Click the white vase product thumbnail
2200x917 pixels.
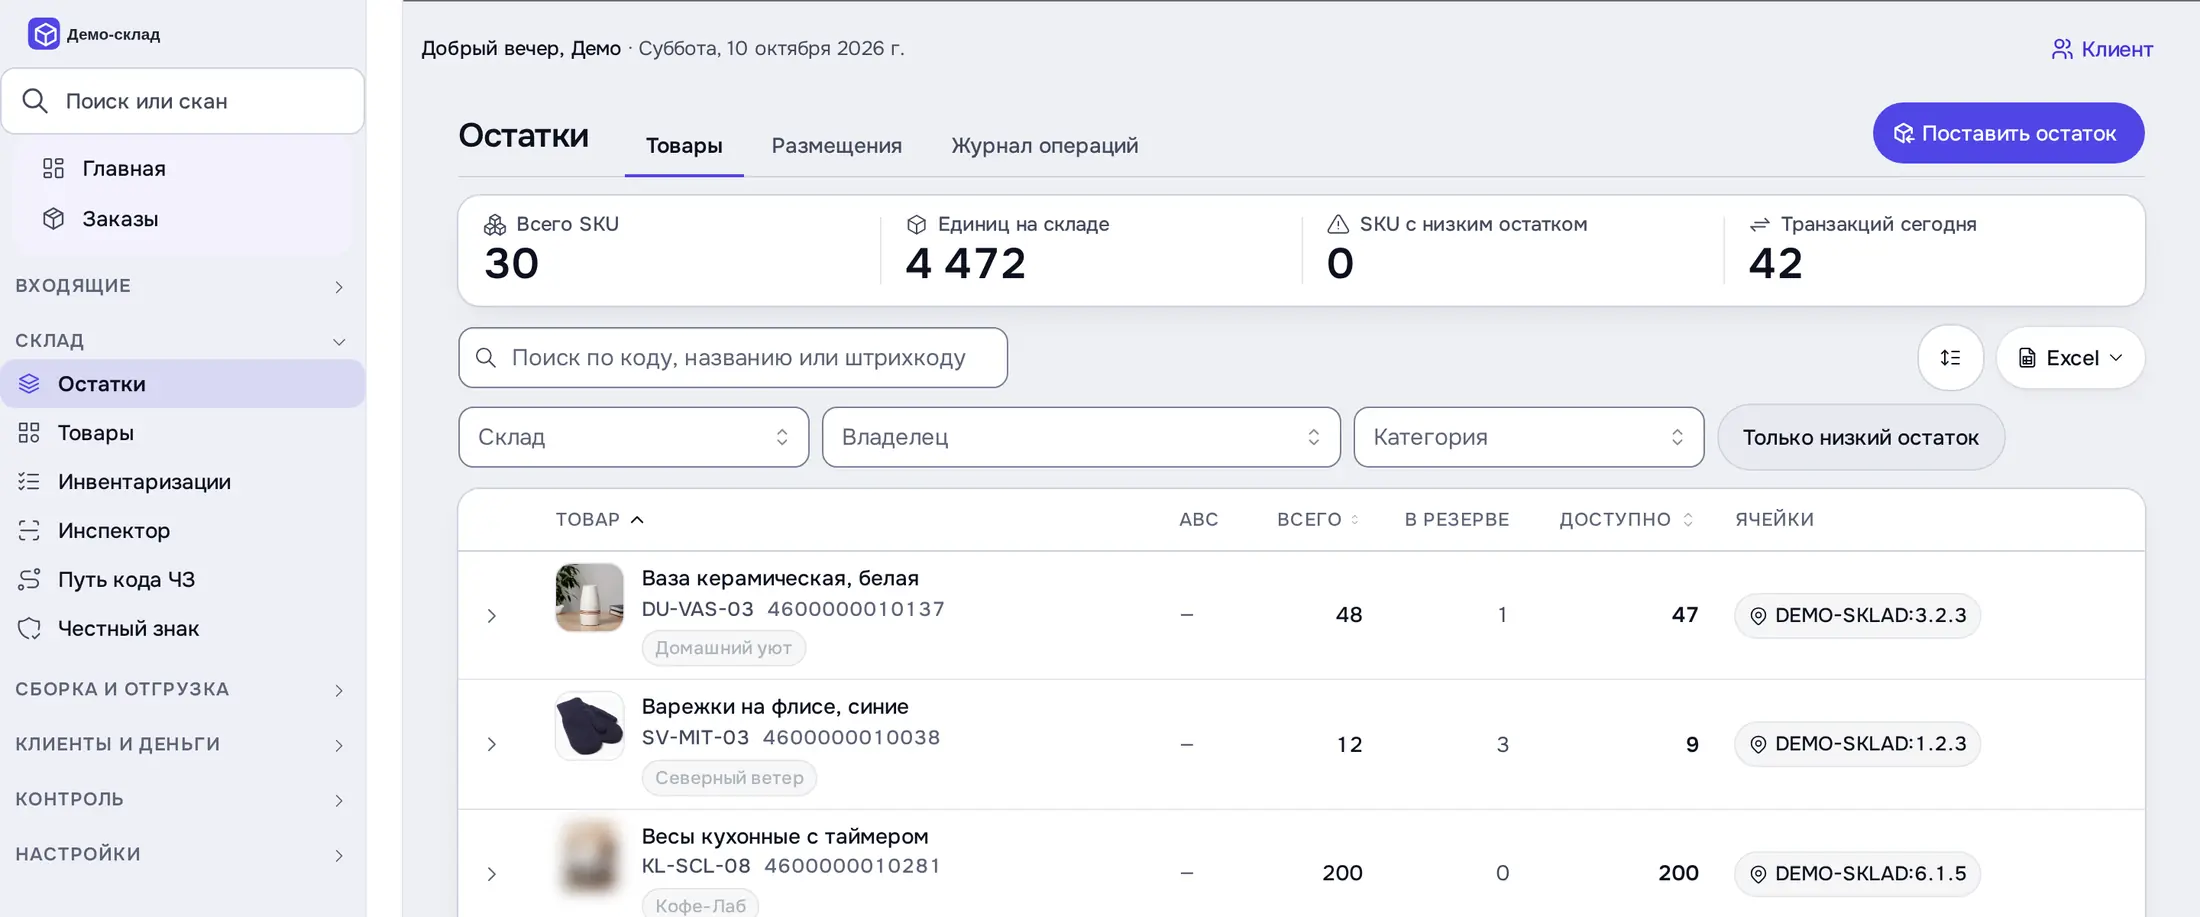coord(590,597)
